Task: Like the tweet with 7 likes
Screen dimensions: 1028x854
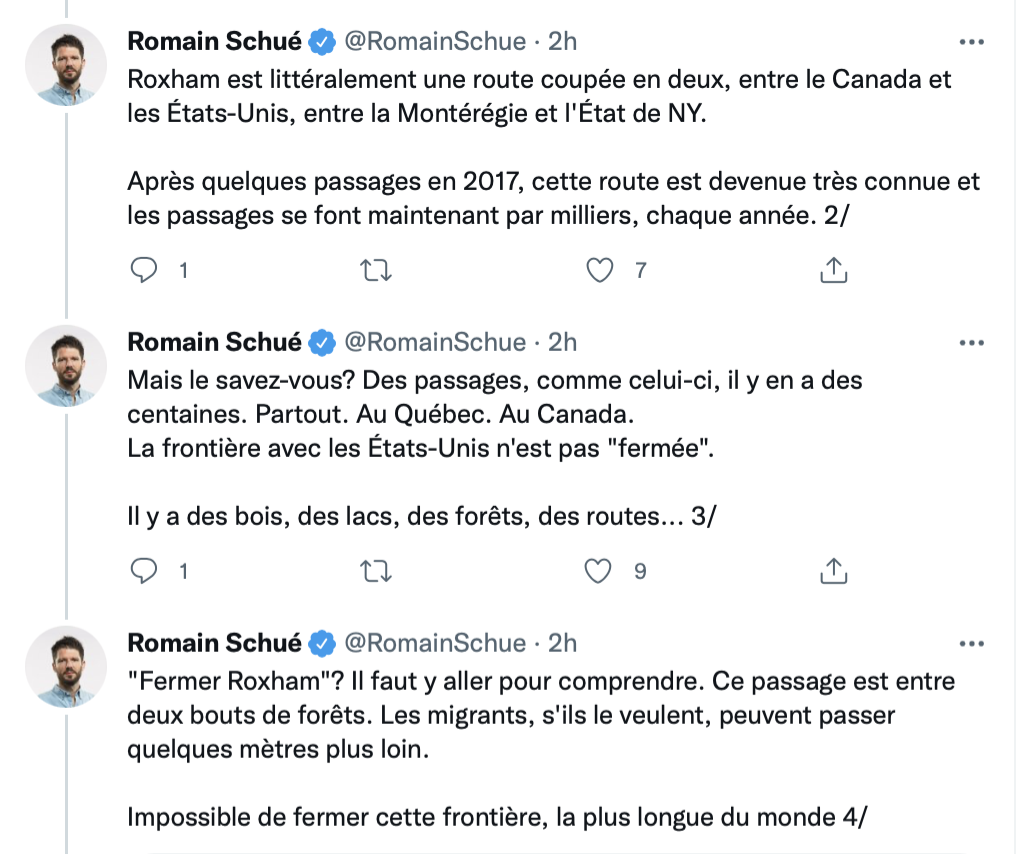Action: 598,270
